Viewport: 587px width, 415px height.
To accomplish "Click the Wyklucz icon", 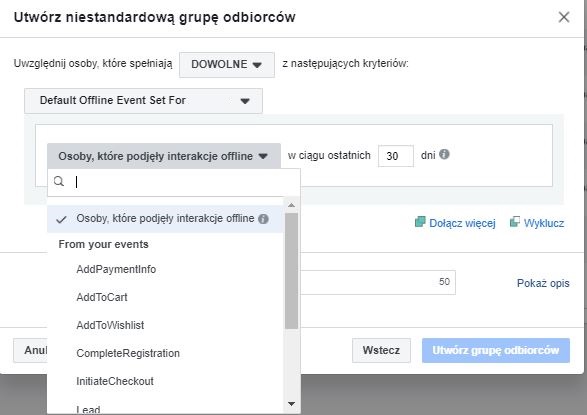I will coord(515,222).
